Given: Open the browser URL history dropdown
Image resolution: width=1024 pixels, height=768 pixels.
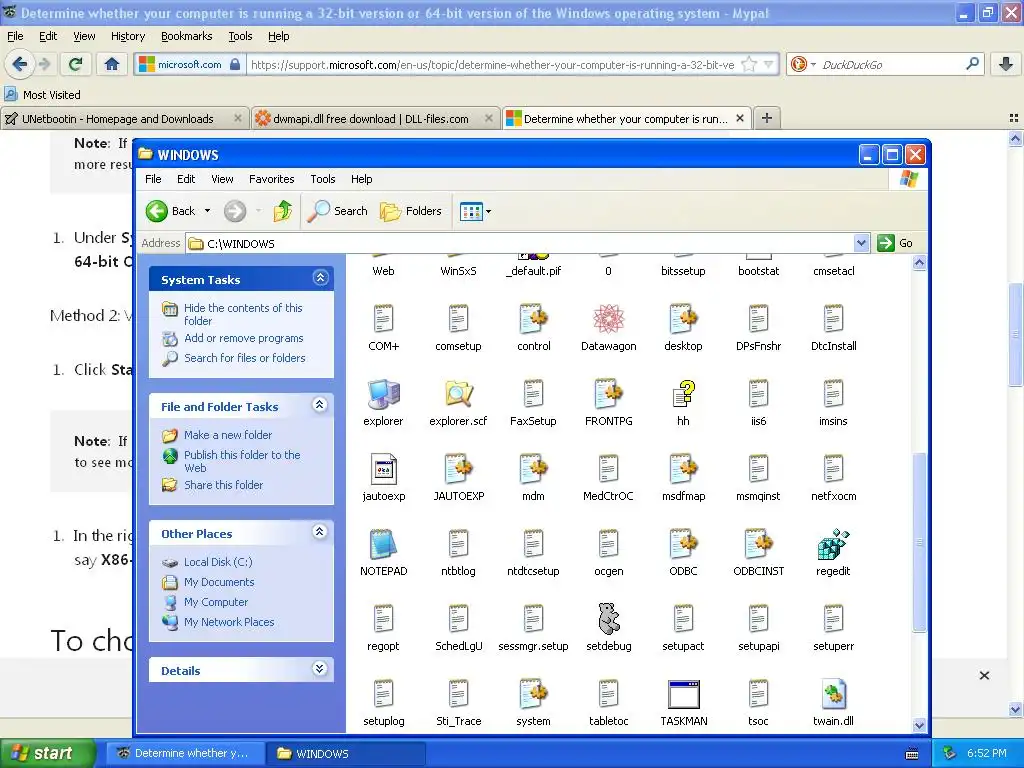Looking at the screenshot, I should (x=769, y=64).
